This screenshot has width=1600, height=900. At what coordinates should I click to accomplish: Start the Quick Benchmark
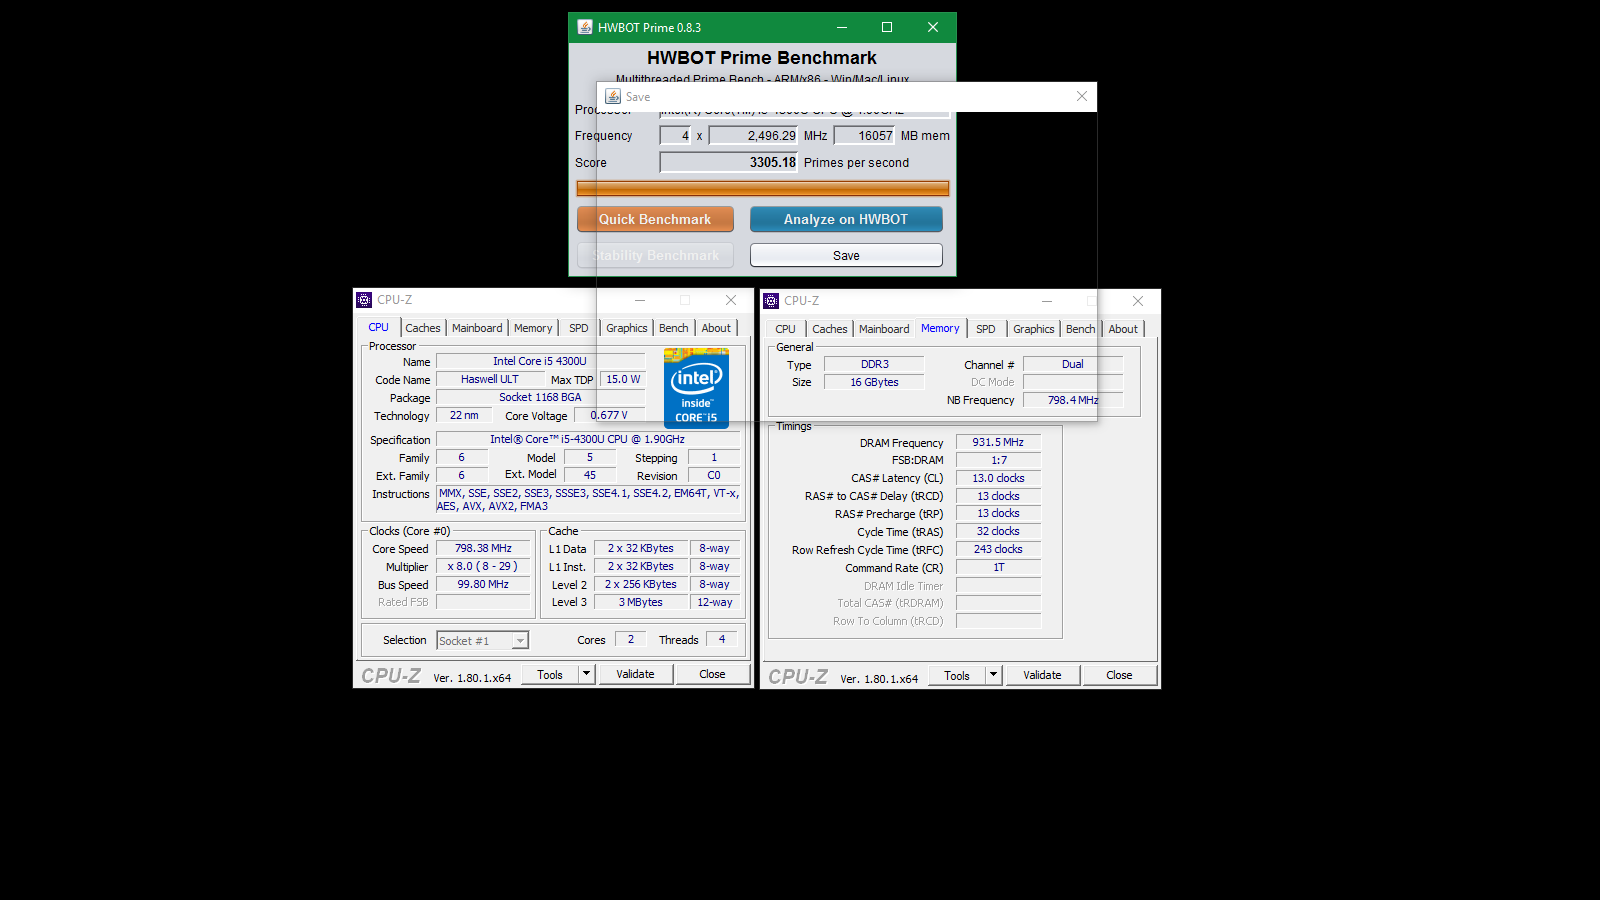655,219
